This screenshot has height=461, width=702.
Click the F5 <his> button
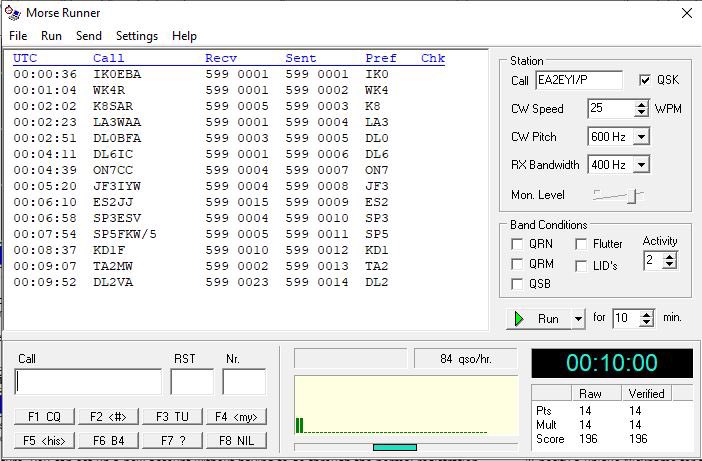coord(44,440)
